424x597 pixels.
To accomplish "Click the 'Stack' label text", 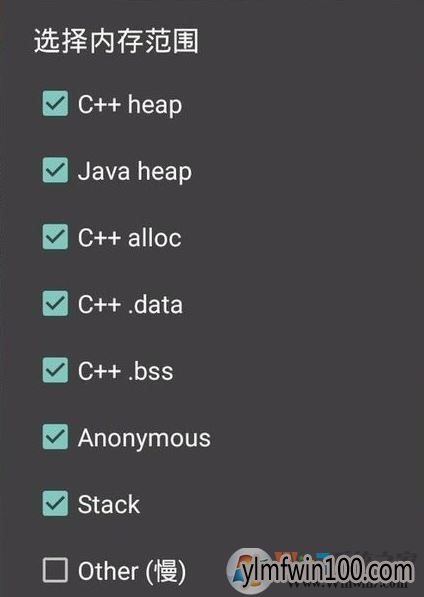I will pos(109,504).
